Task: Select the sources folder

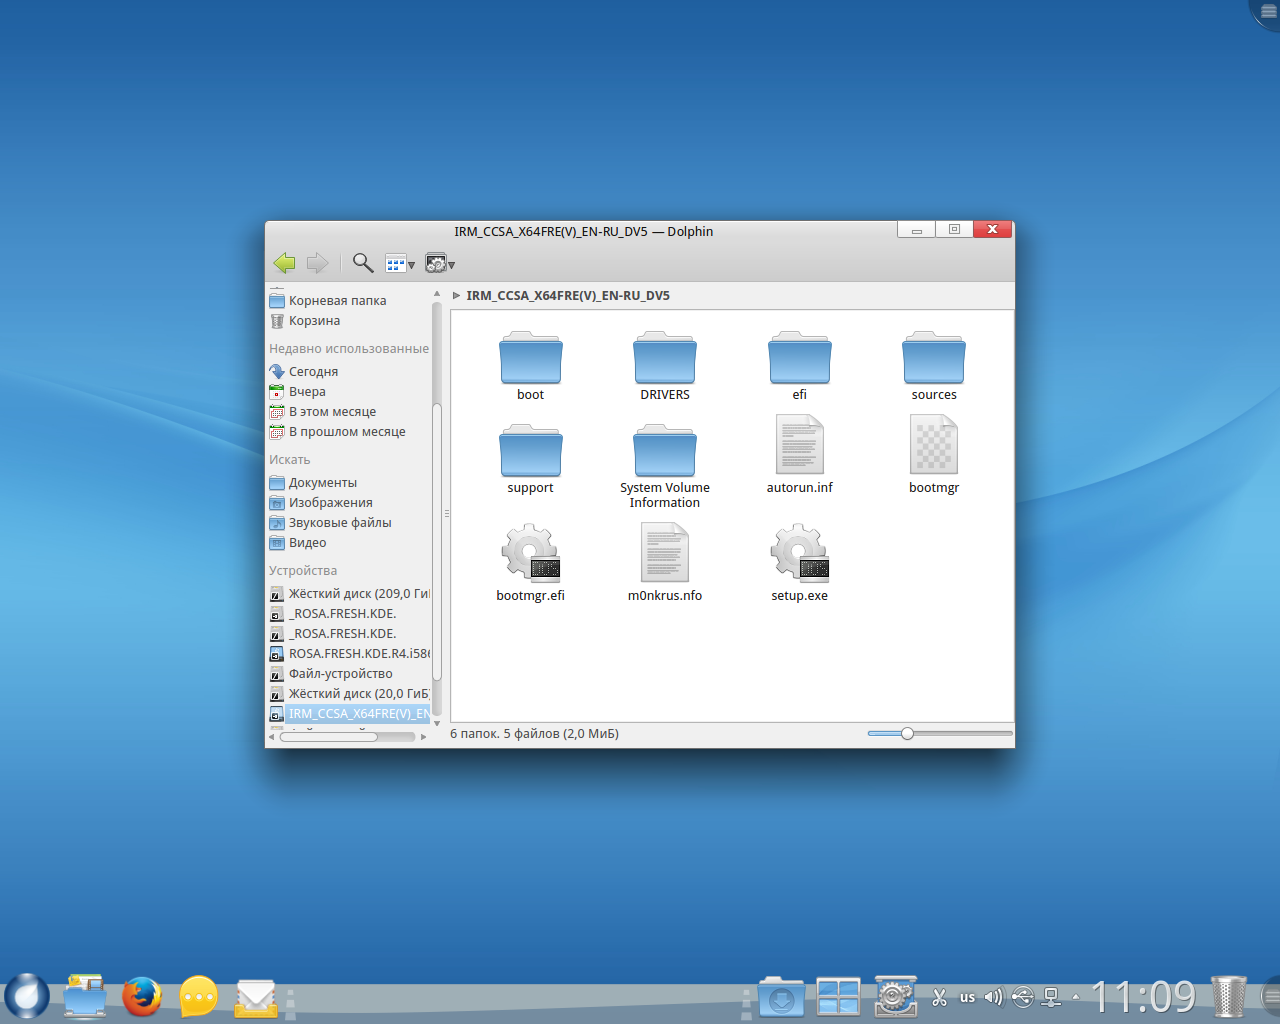Action: [x=933, y=359]
